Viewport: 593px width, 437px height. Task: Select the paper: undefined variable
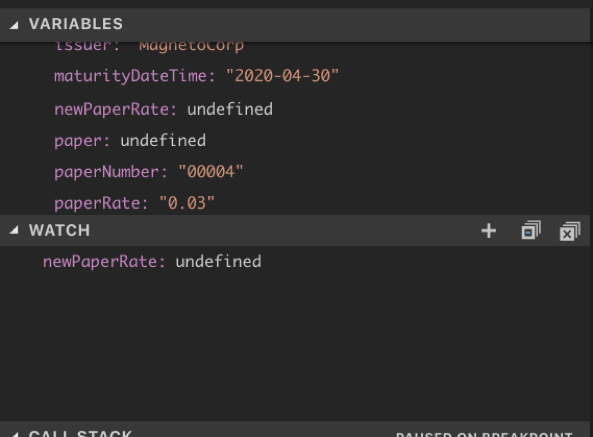point(295,141)
